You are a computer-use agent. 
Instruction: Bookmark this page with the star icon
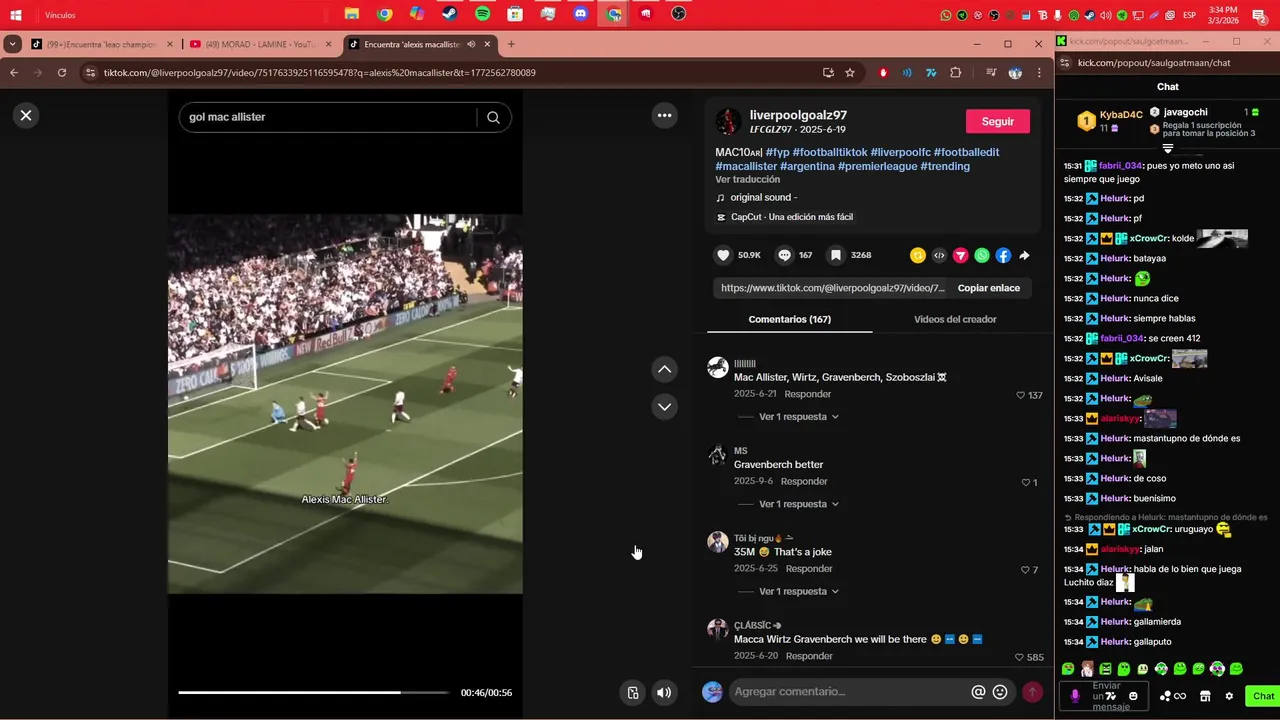pos(850,73)
